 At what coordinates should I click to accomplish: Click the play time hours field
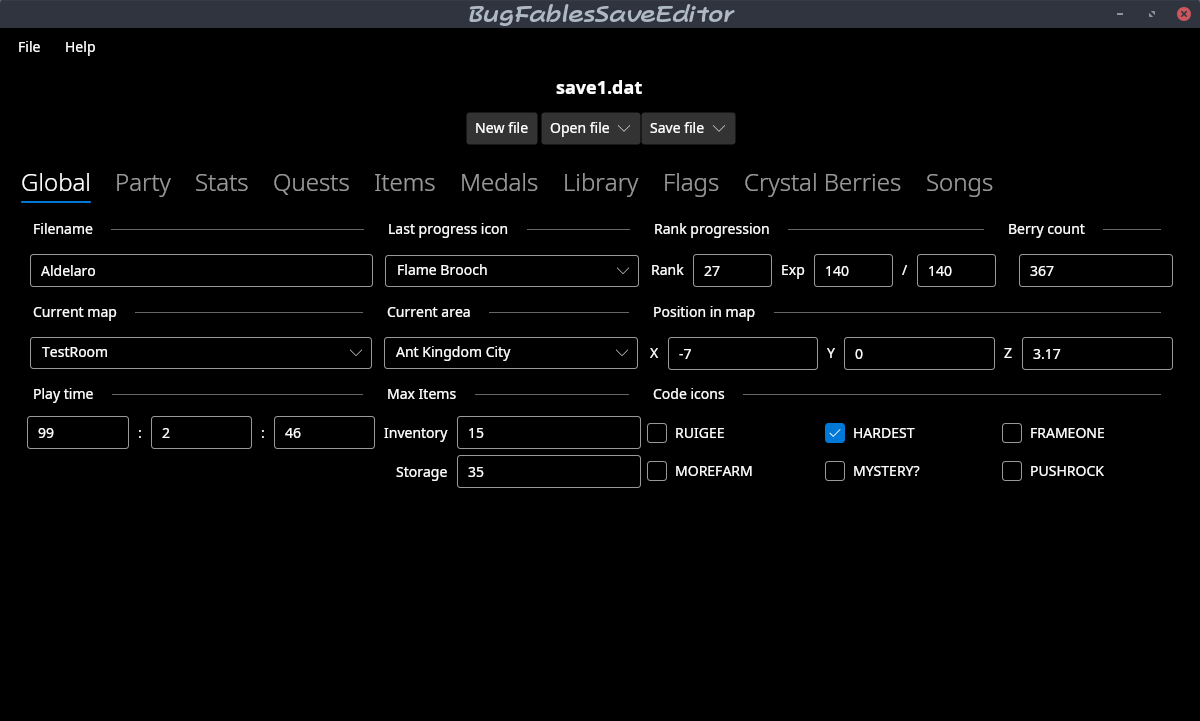[x=78, y=433]
